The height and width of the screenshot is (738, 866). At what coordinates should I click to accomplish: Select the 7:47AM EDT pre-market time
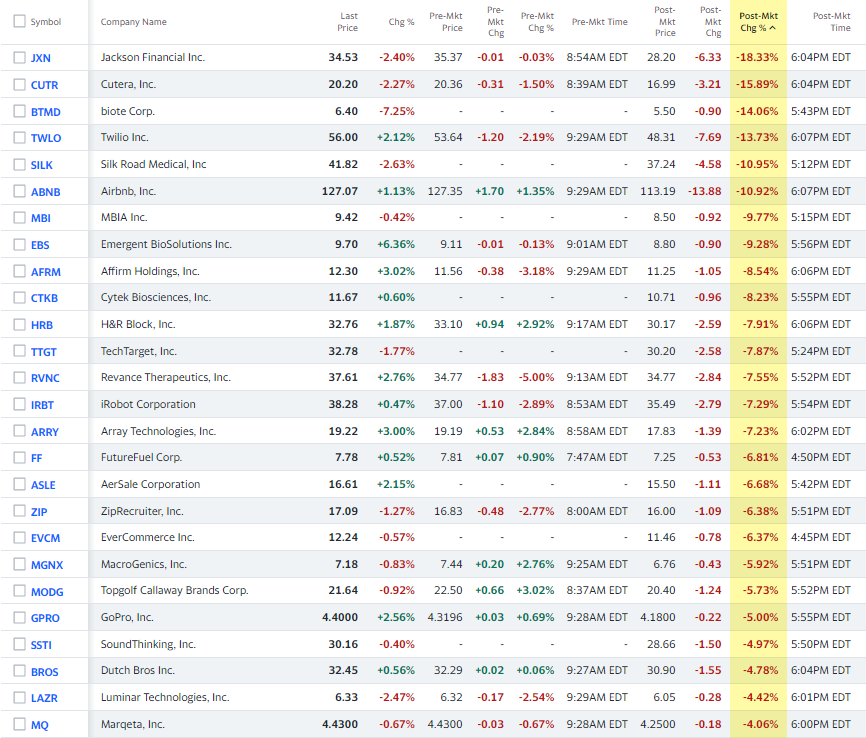[597, 457]
